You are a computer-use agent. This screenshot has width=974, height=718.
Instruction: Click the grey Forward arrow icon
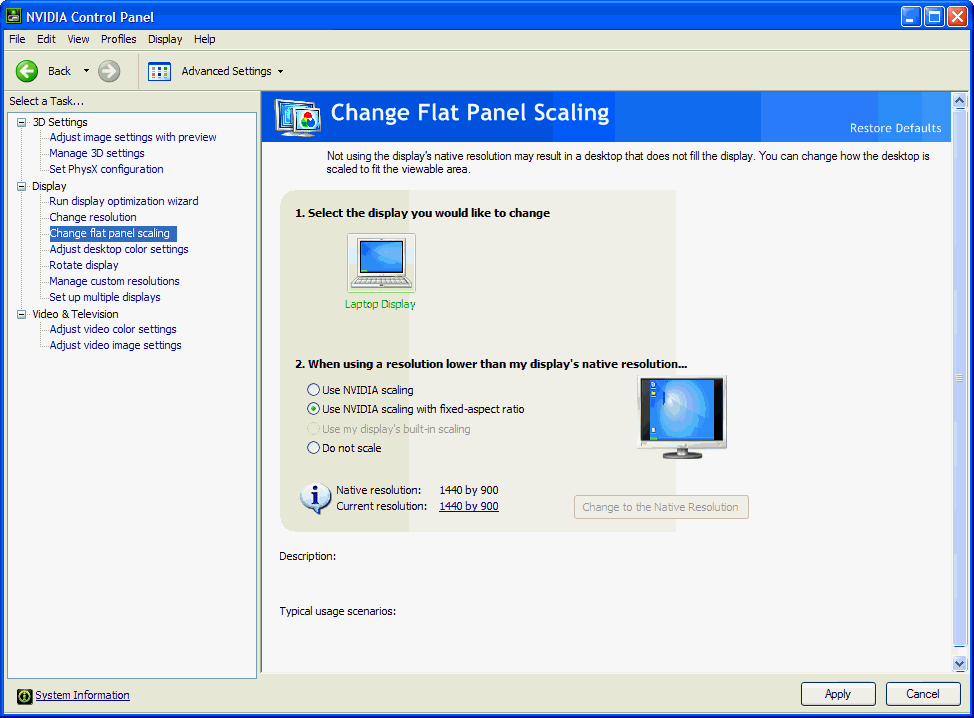109,71
